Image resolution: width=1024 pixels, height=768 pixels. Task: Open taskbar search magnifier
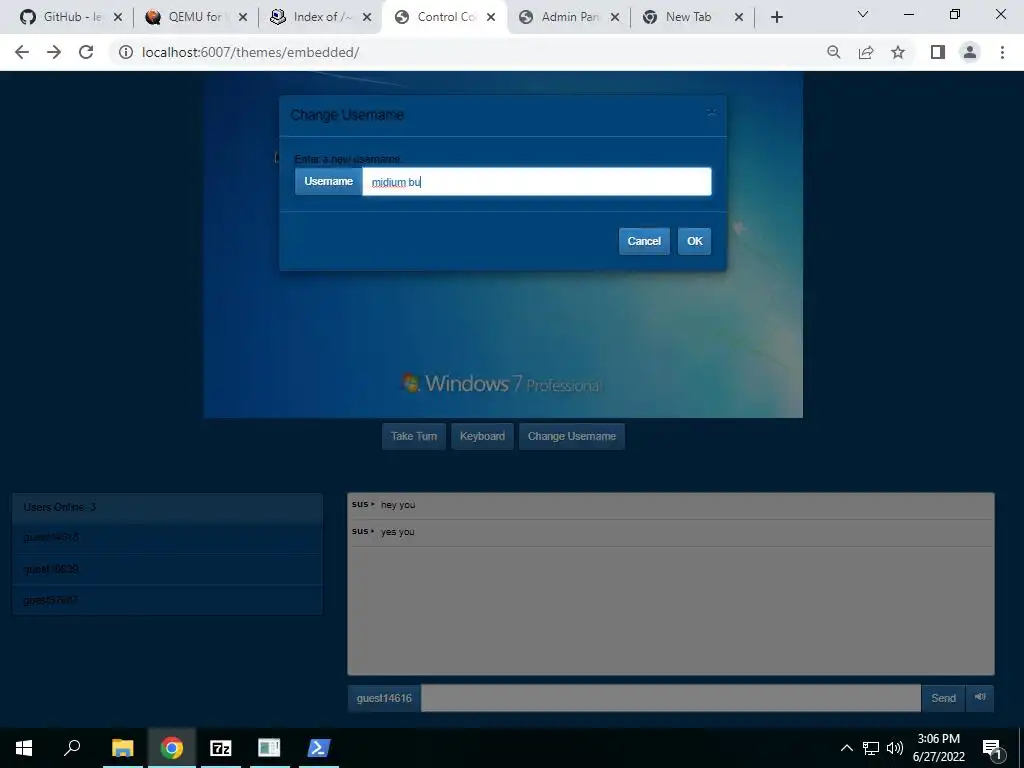[x=72, y=748]
